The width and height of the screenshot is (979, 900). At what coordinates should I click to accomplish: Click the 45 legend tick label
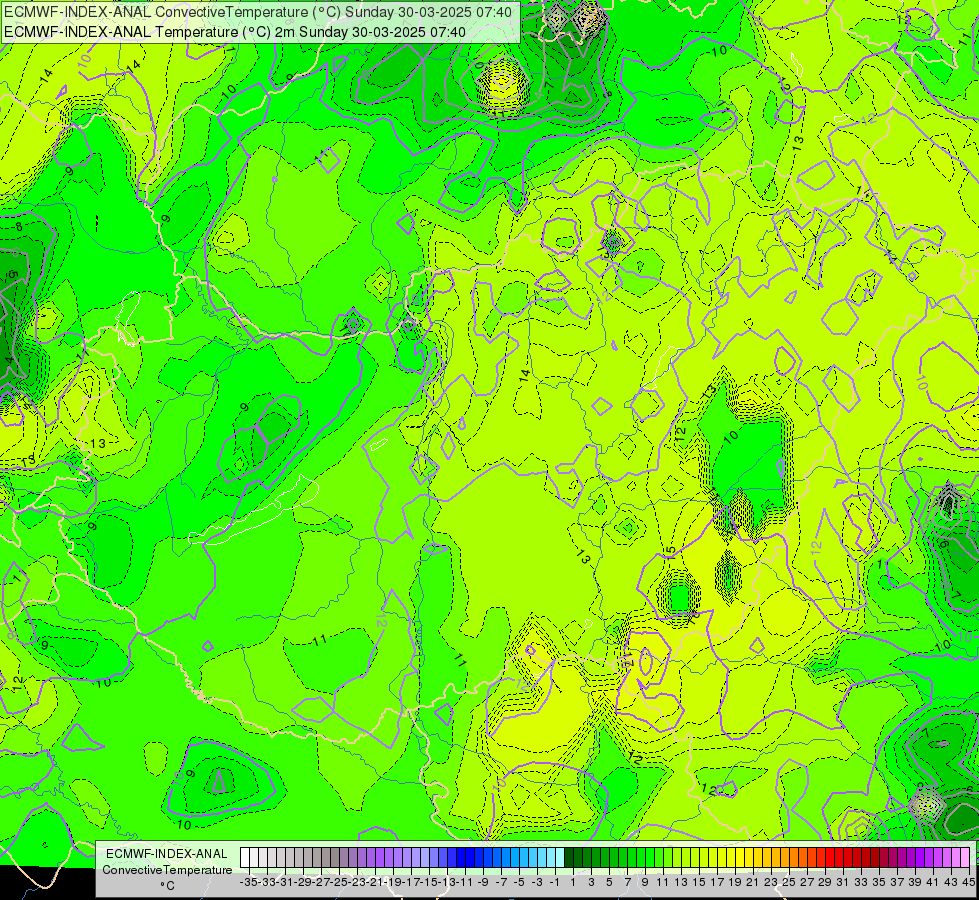tap(968, 882)
